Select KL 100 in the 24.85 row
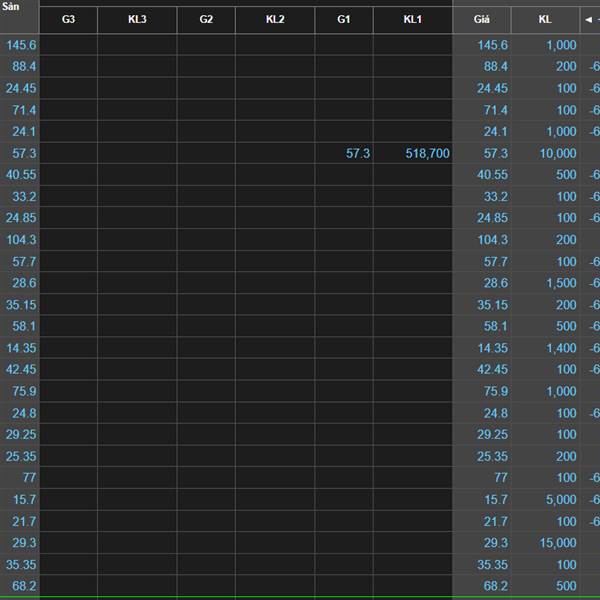 pyautogui.click(x=567, y=218)
